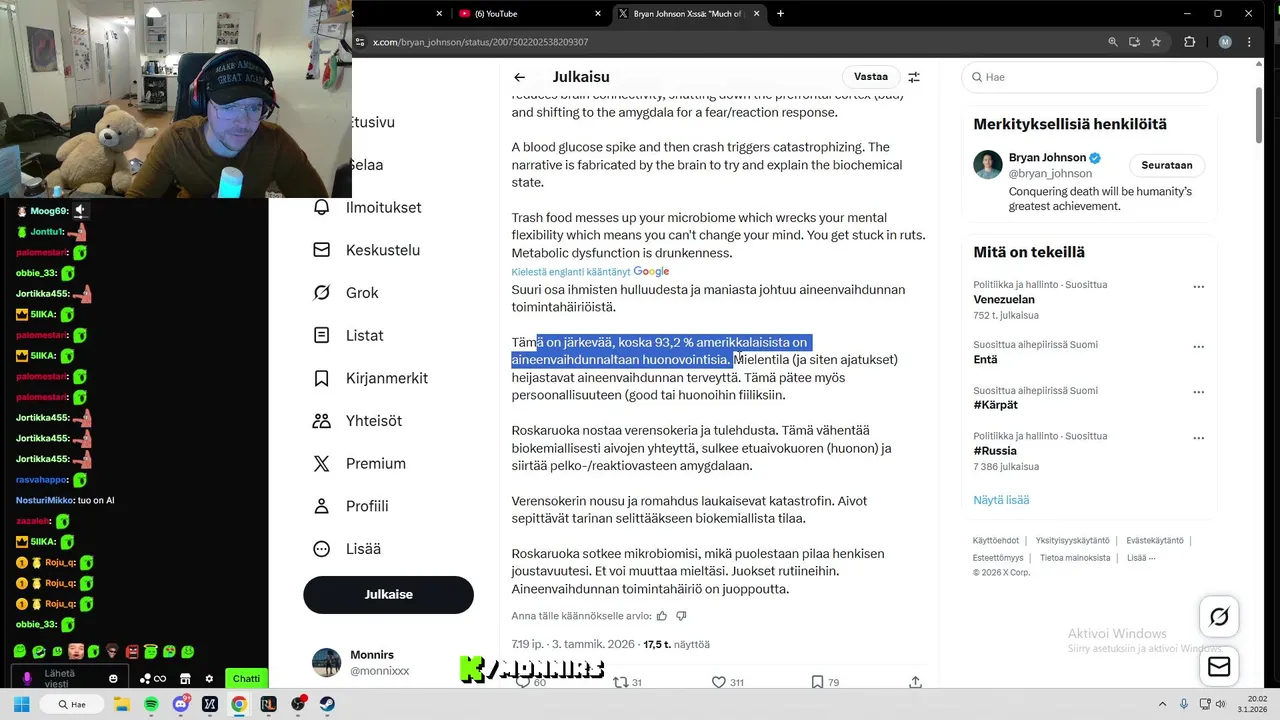Screen dimensions: 1280x720
Task: Click the green Chatti send button
Action: click(246, 678)
